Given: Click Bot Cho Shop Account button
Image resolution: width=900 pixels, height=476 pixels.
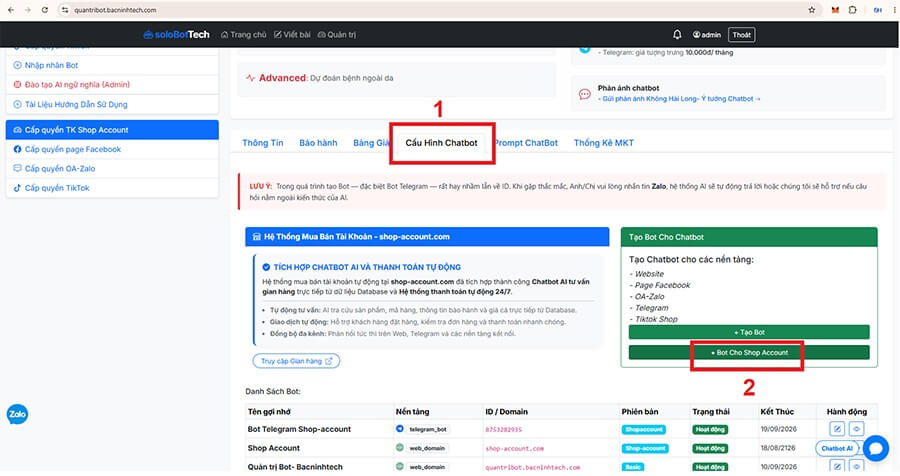Looking at the screenshot, I should [749, 353].
